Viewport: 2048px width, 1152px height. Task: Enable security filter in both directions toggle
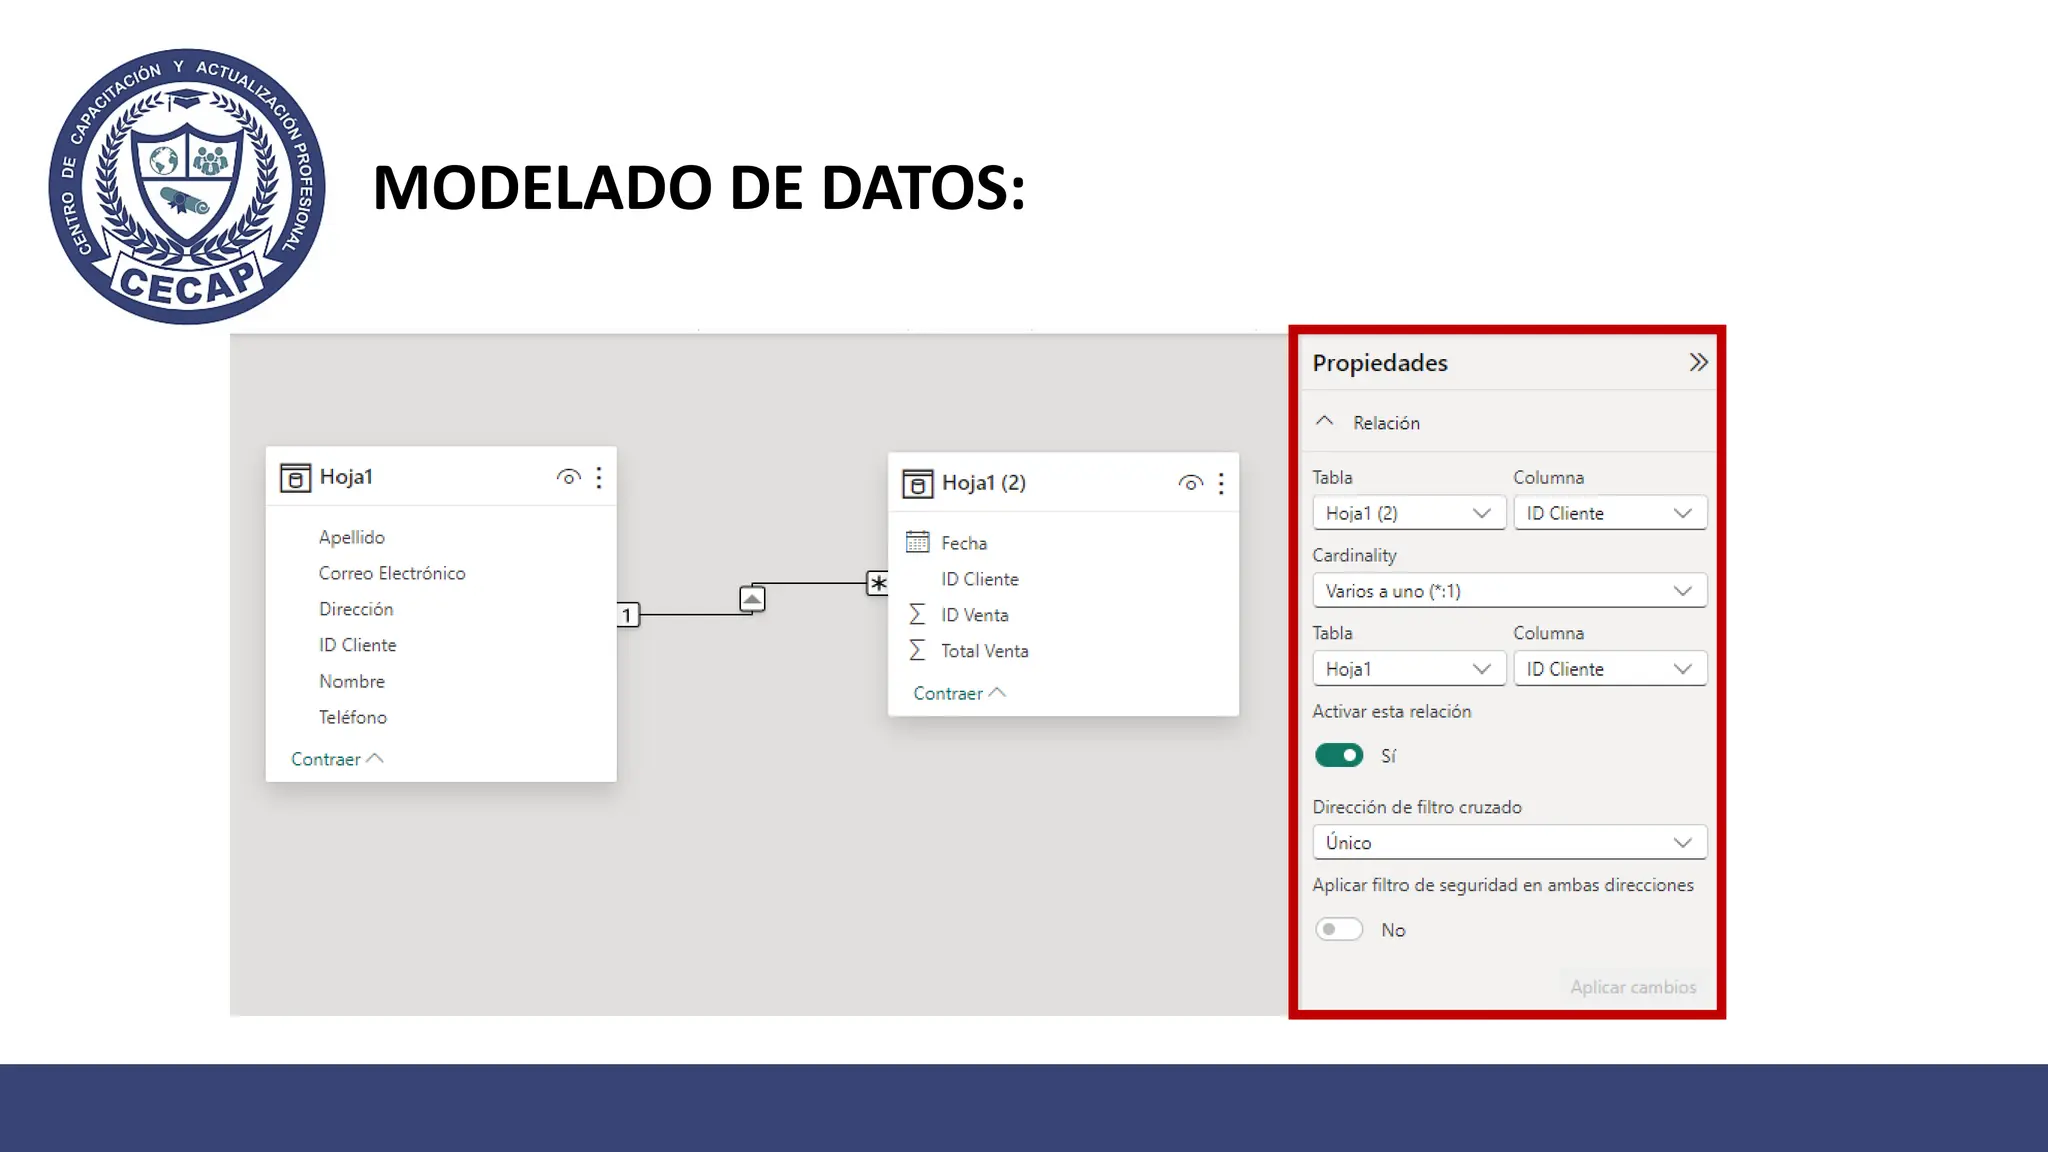click(1338, 929)
